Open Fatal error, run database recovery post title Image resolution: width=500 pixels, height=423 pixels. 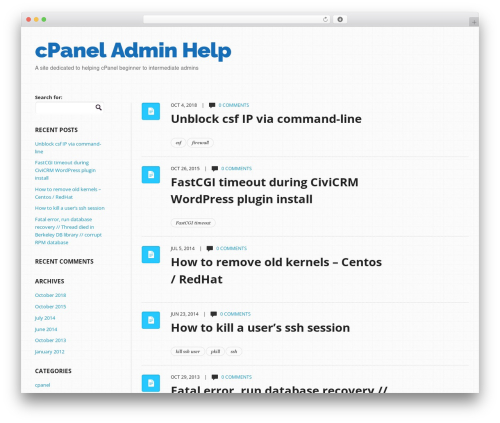(x=279, y=388)
